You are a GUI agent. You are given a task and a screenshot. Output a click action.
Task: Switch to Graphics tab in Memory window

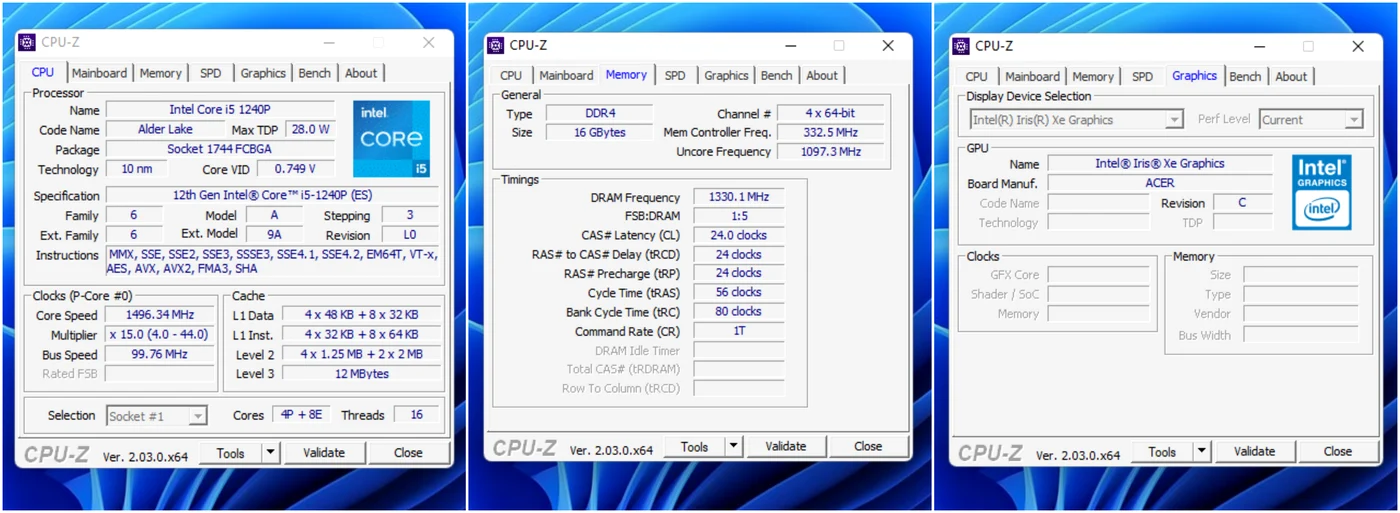(x=726, y=75)
